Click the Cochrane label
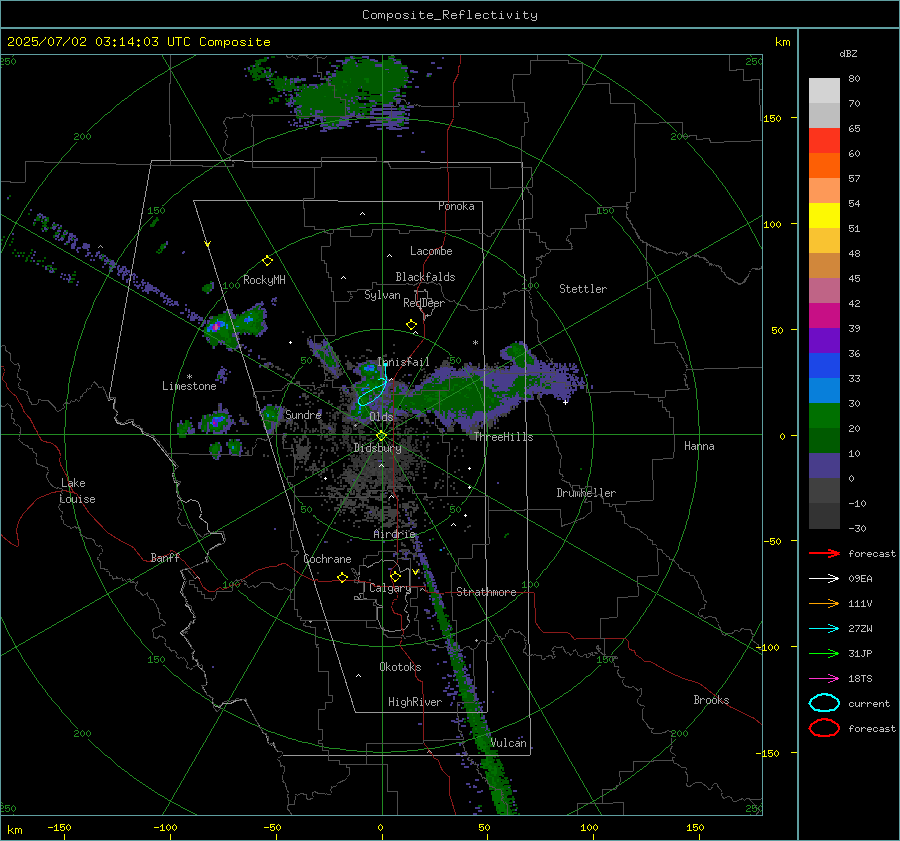Viewport: 900px width, 841px height. (x=327, y=559)
